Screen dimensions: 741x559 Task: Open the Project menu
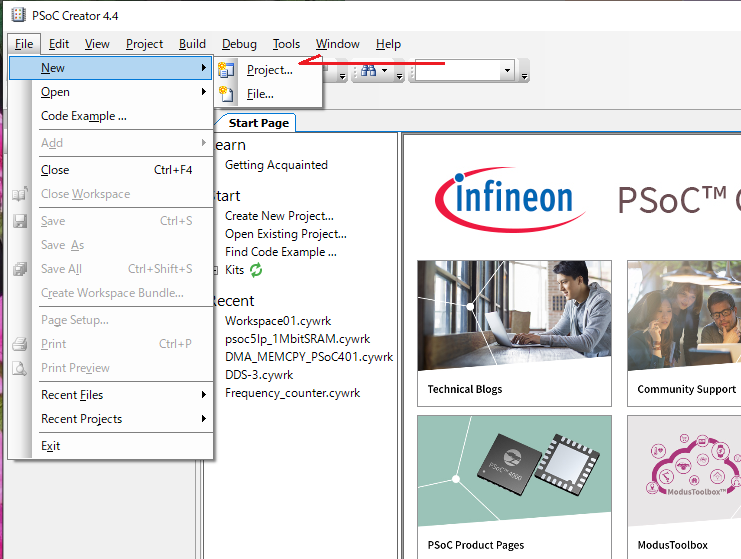point(144,44)
